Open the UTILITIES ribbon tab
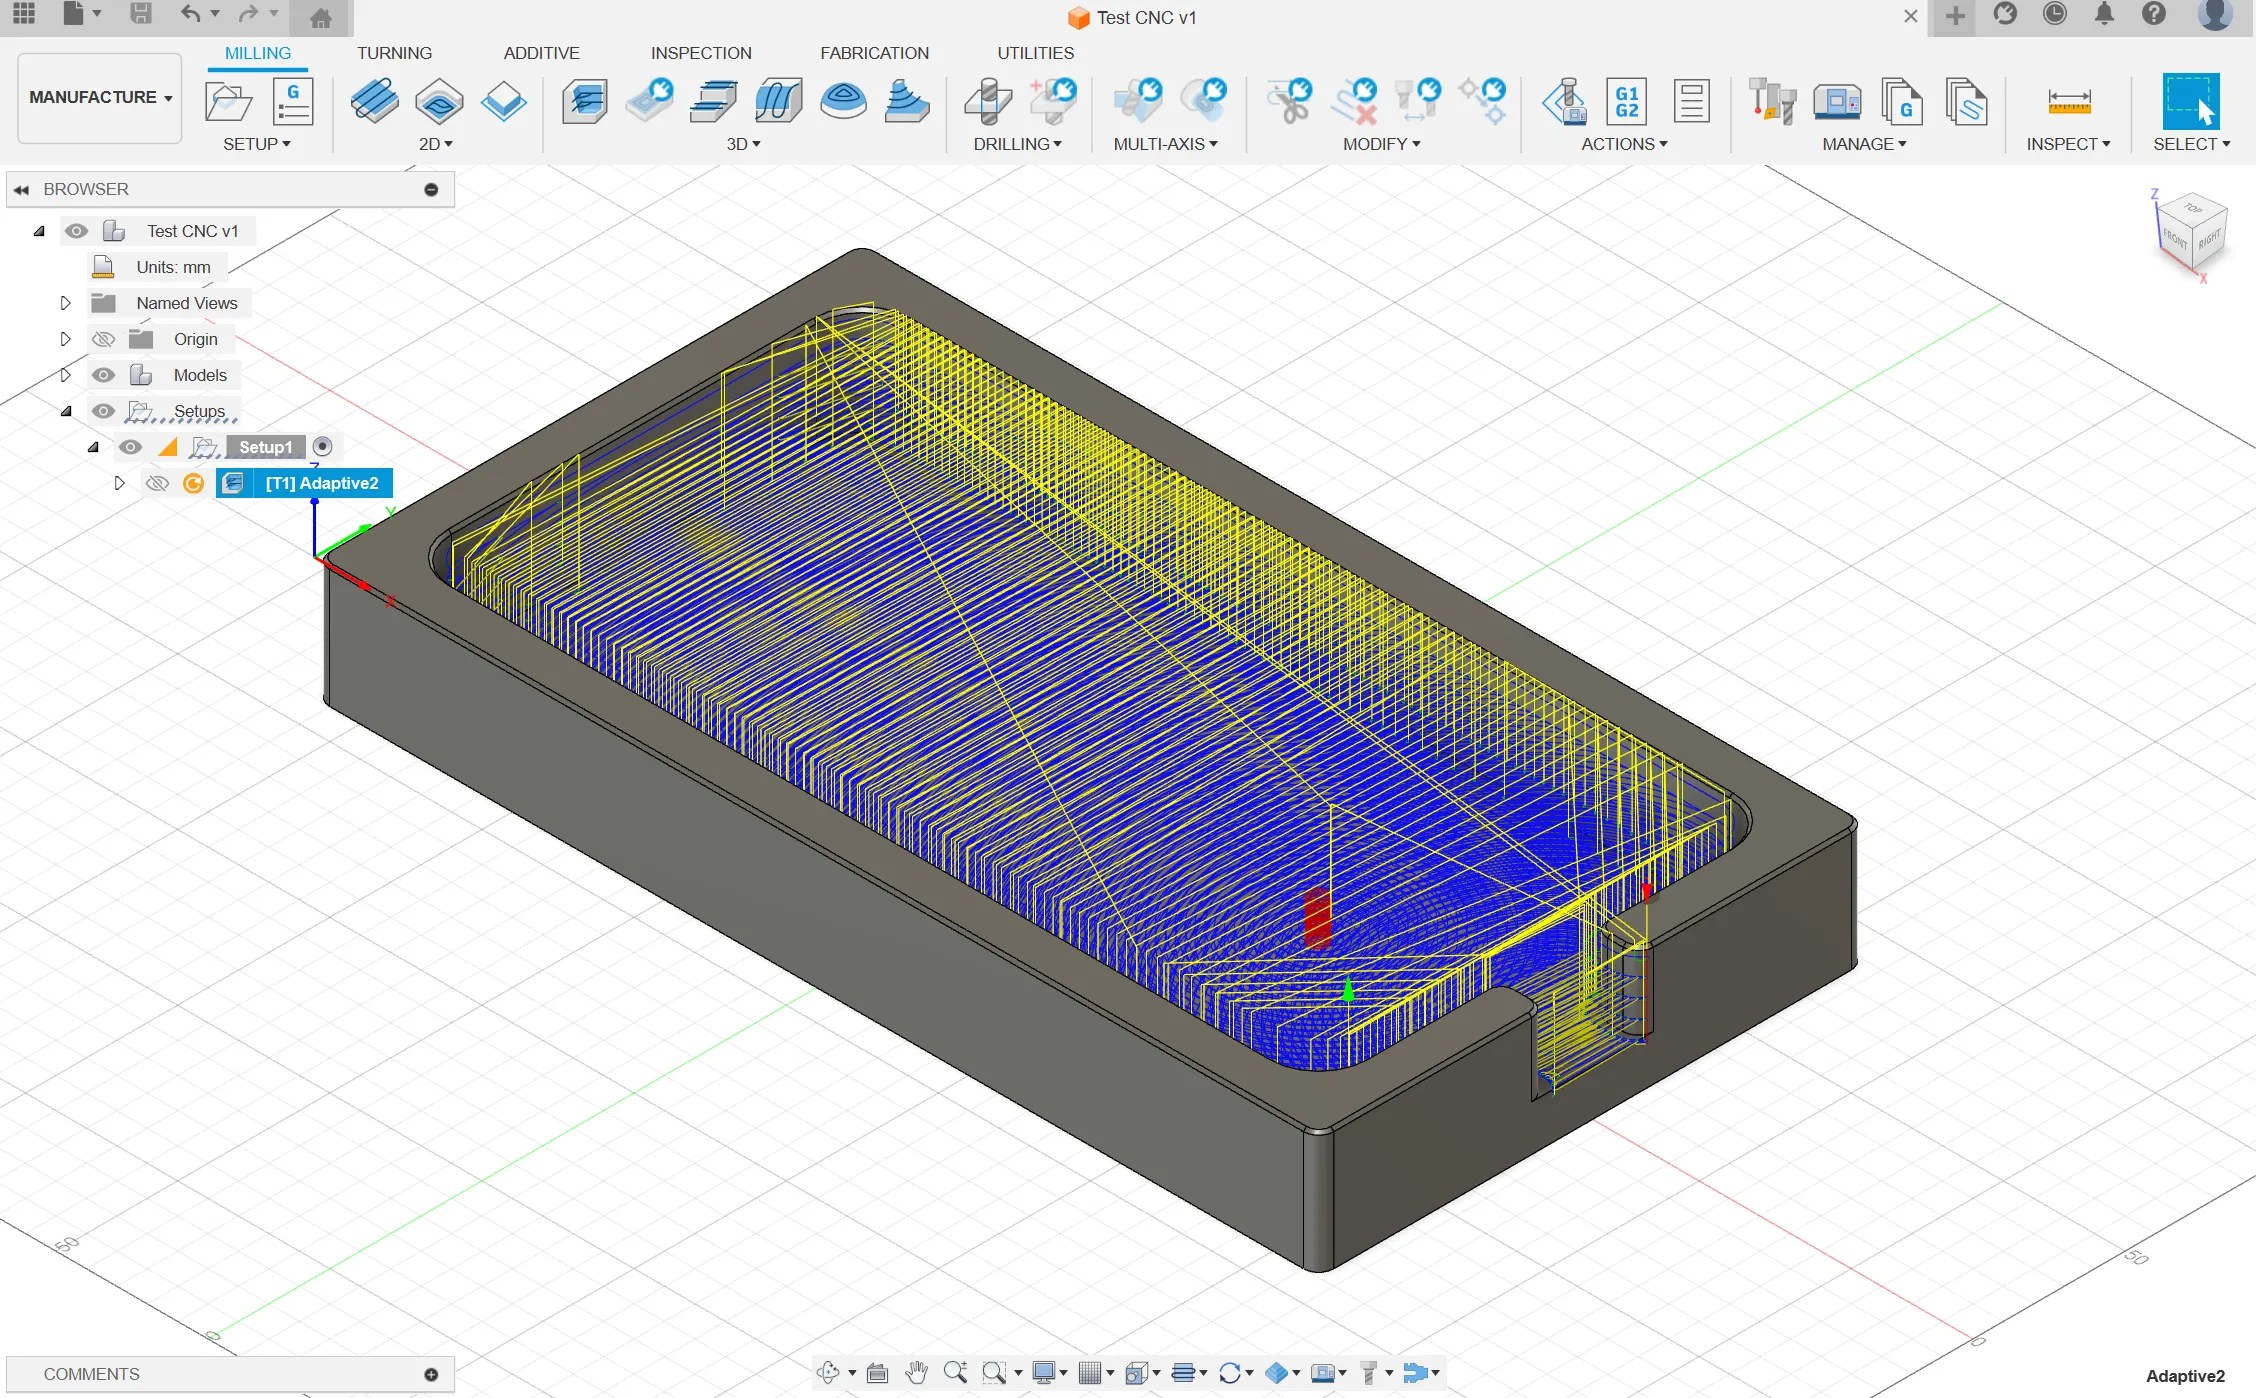 (x=1035, y=53)
